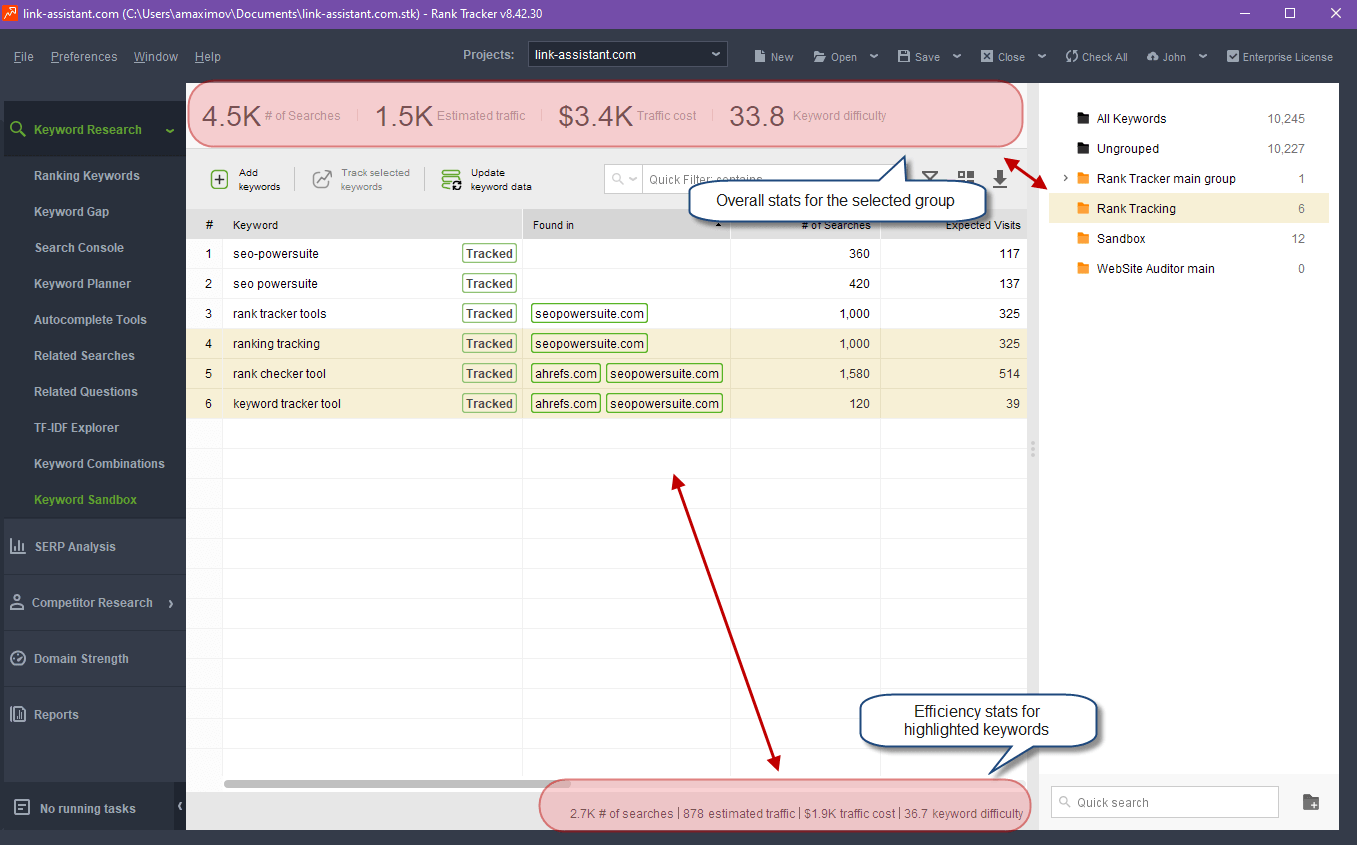1357x845 pixels.
Task: Select the All Keywords folder icon
Action: click(x=1083, y=118)
